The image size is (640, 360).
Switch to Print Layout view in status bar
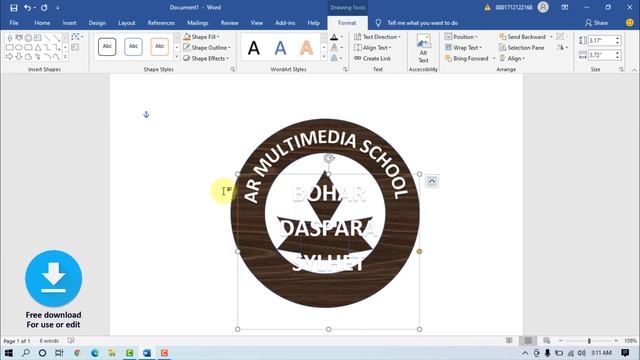point(527,340)
